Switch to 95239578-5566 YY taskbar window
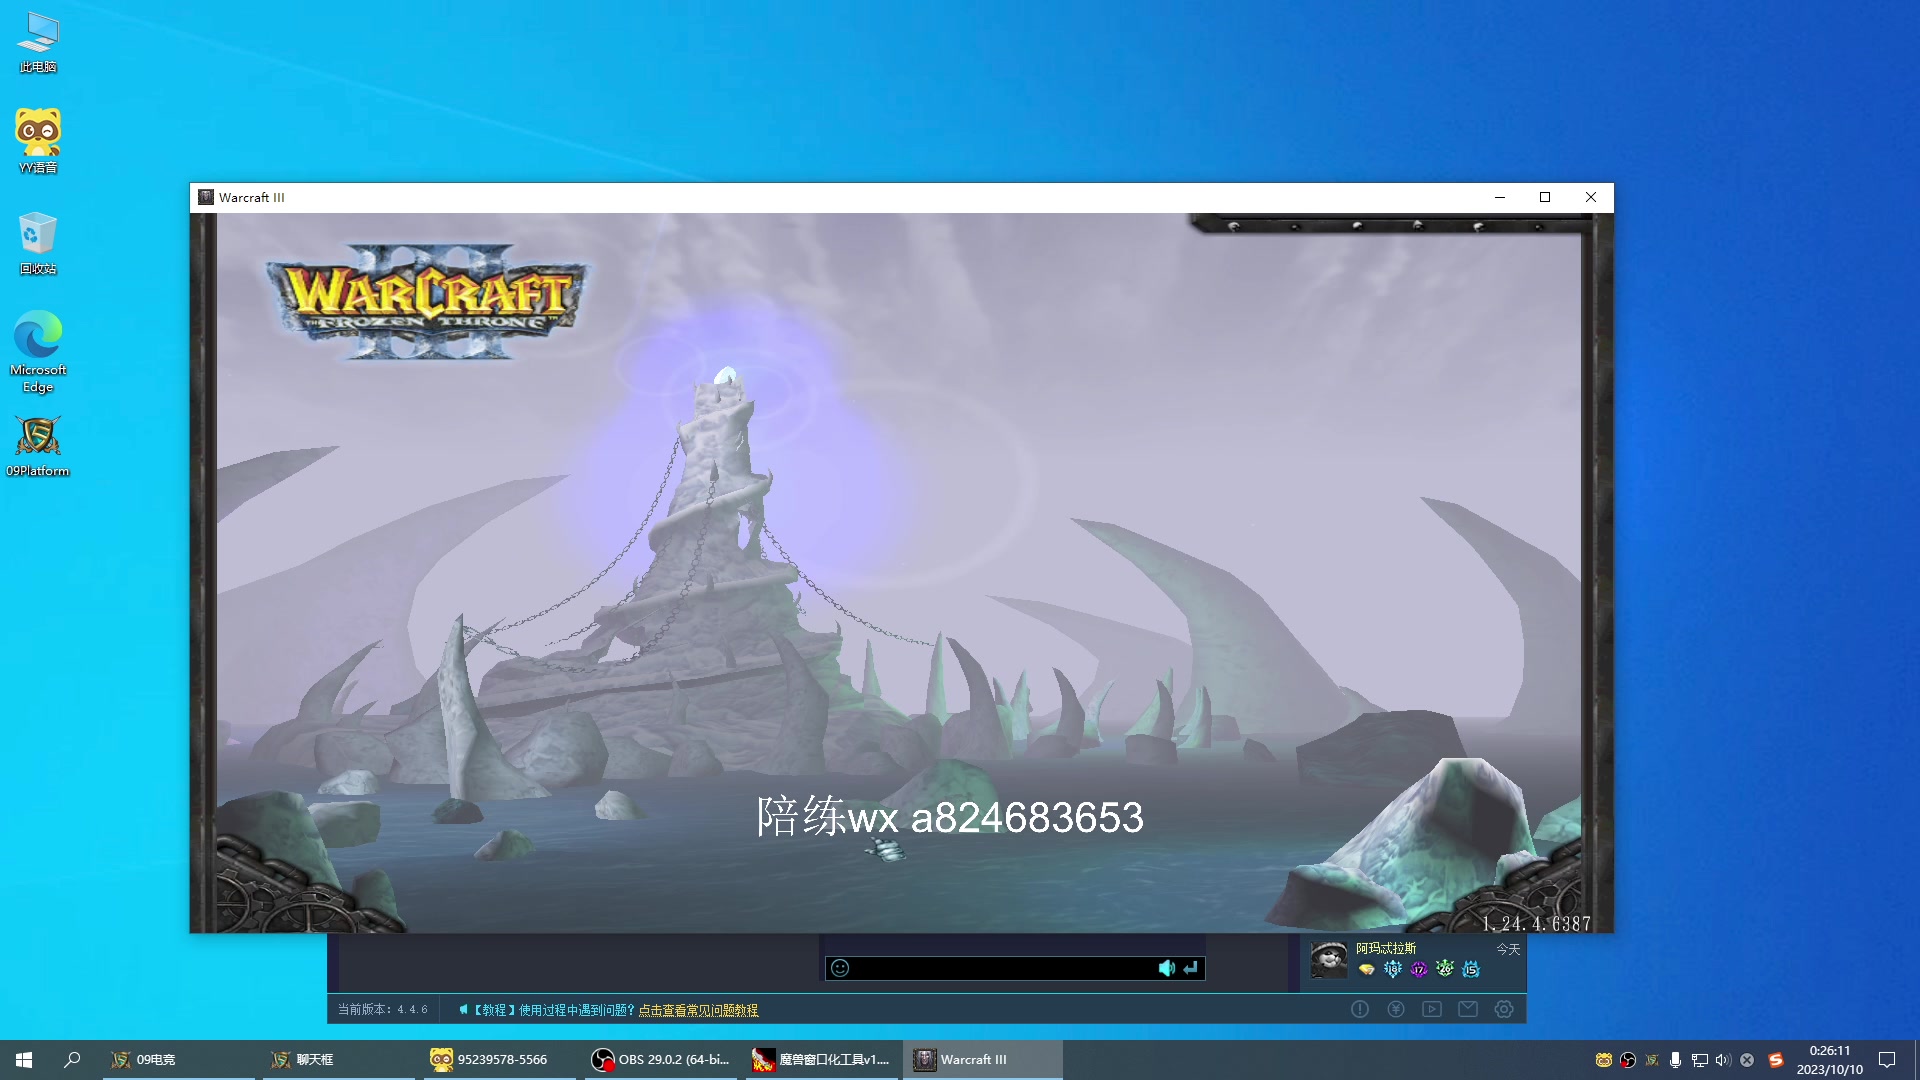The image size is (1920, 1080). point(500,1060)
